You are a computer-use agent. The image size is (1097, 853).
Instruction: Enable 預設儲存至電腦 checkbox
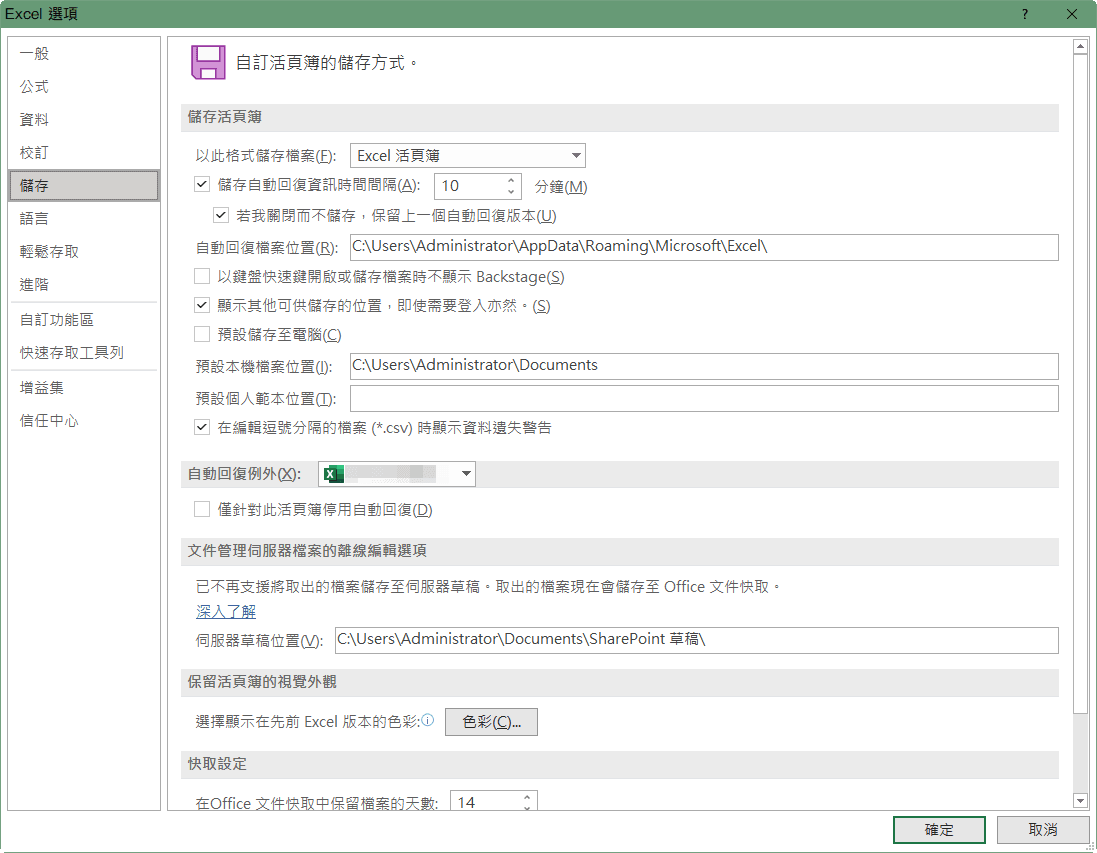[x=202, y=334]
